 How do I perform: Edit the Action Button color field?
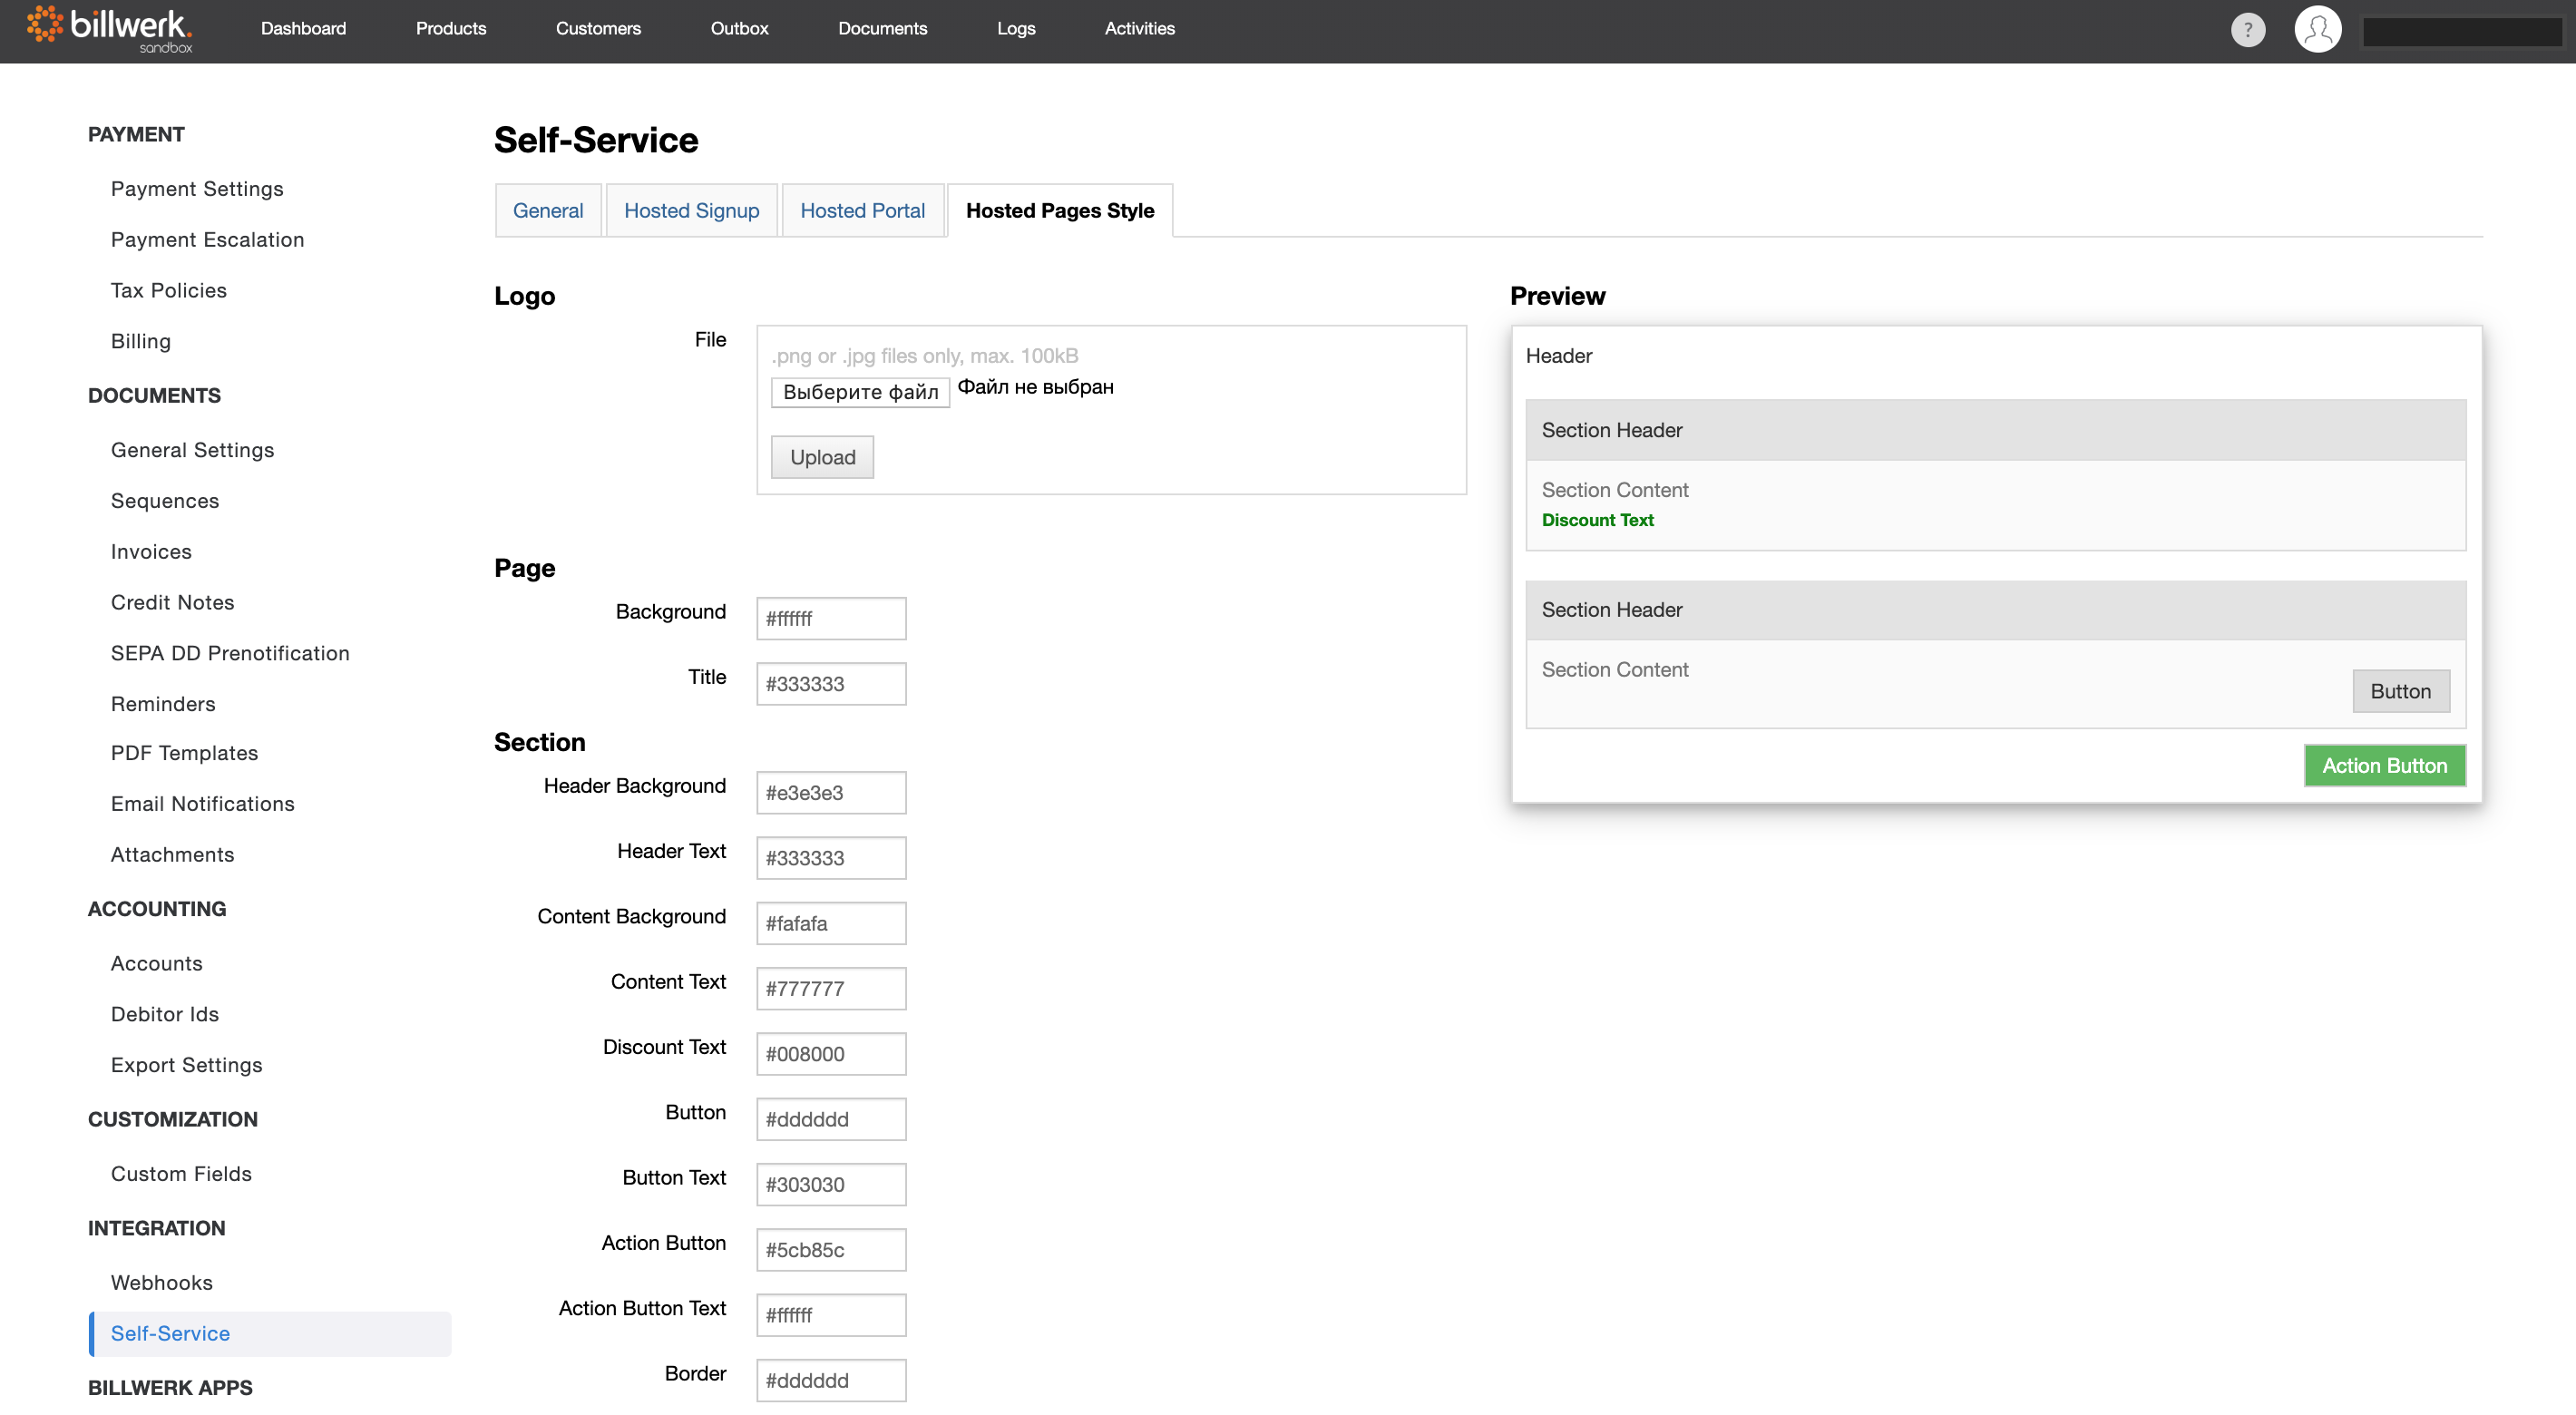point(830,1250)
